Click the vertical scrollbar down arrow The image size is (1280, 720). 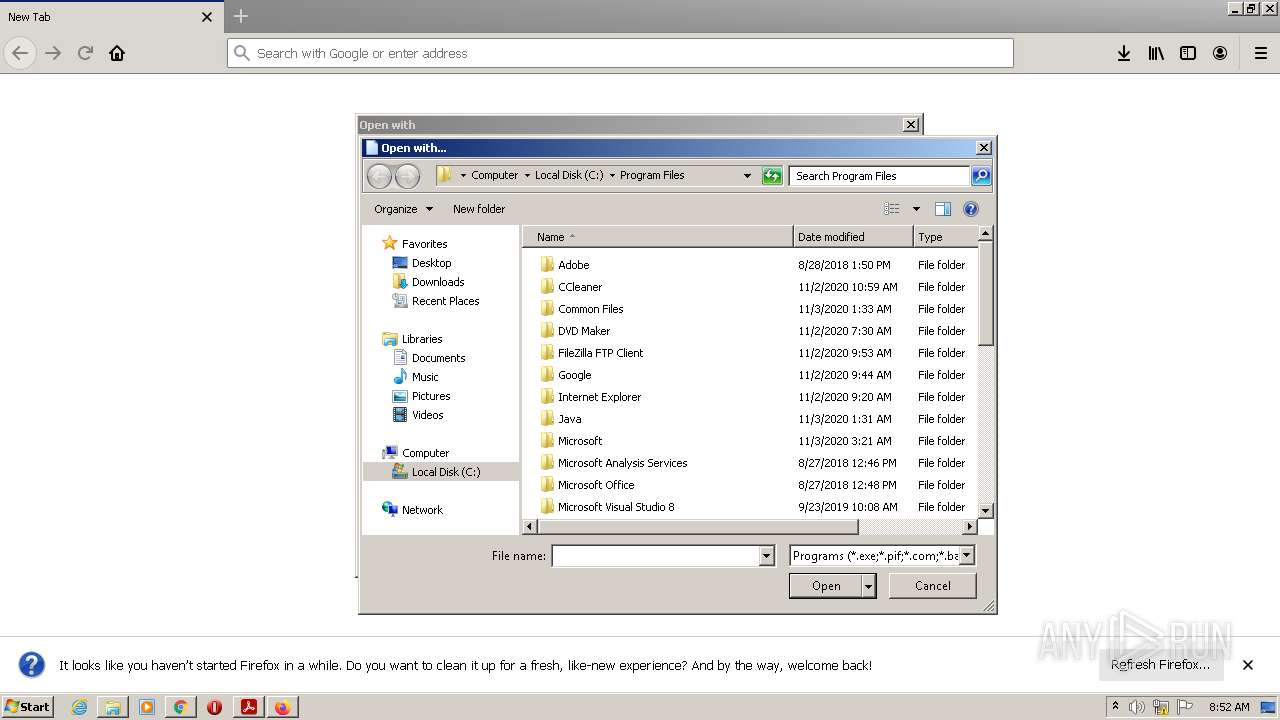pos(985,510)
